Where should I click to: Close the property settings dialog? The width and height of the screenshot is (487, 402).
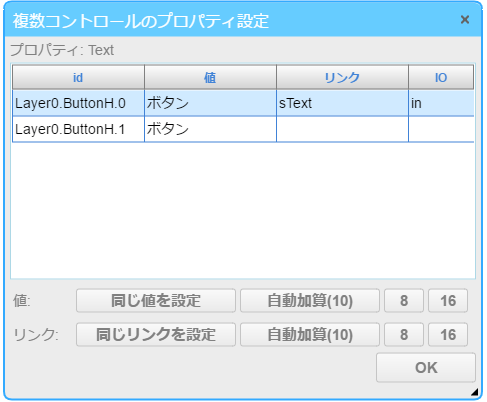point(465,20)
